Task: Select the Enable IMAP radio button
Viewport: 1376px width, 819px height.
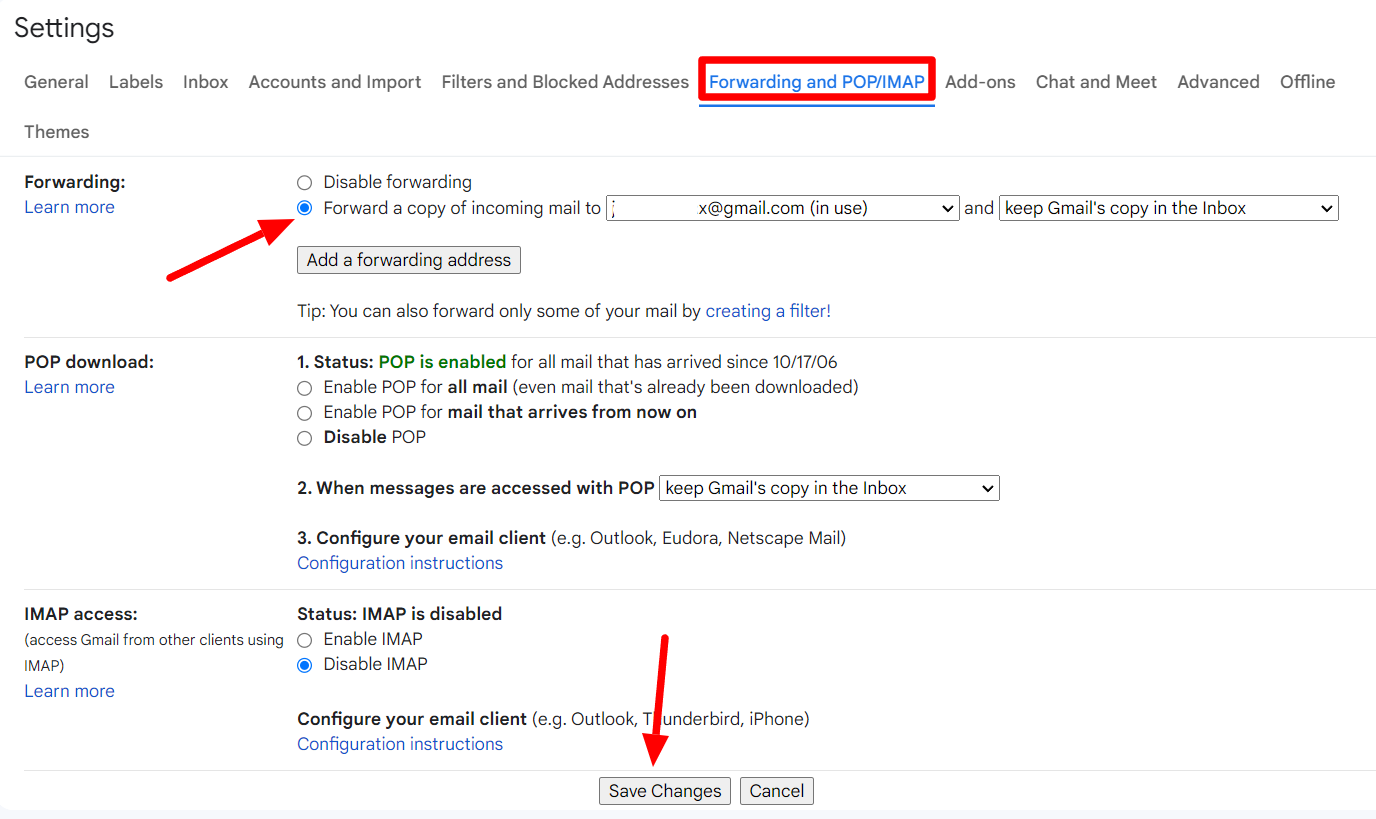Action: coord(305,640)
